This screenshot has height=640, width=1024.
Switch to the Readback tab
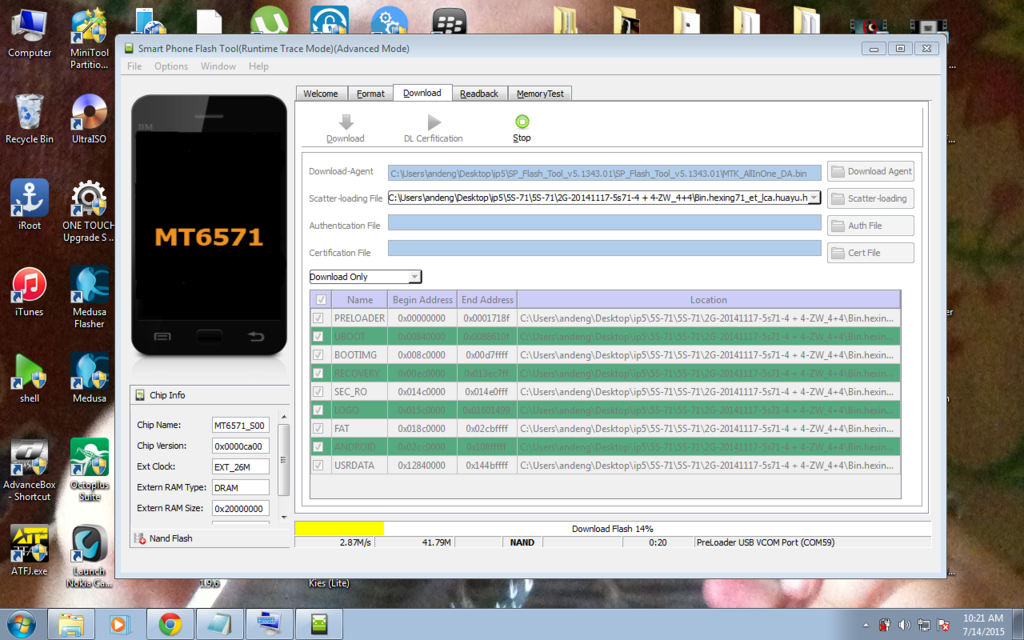click(479, 93)
